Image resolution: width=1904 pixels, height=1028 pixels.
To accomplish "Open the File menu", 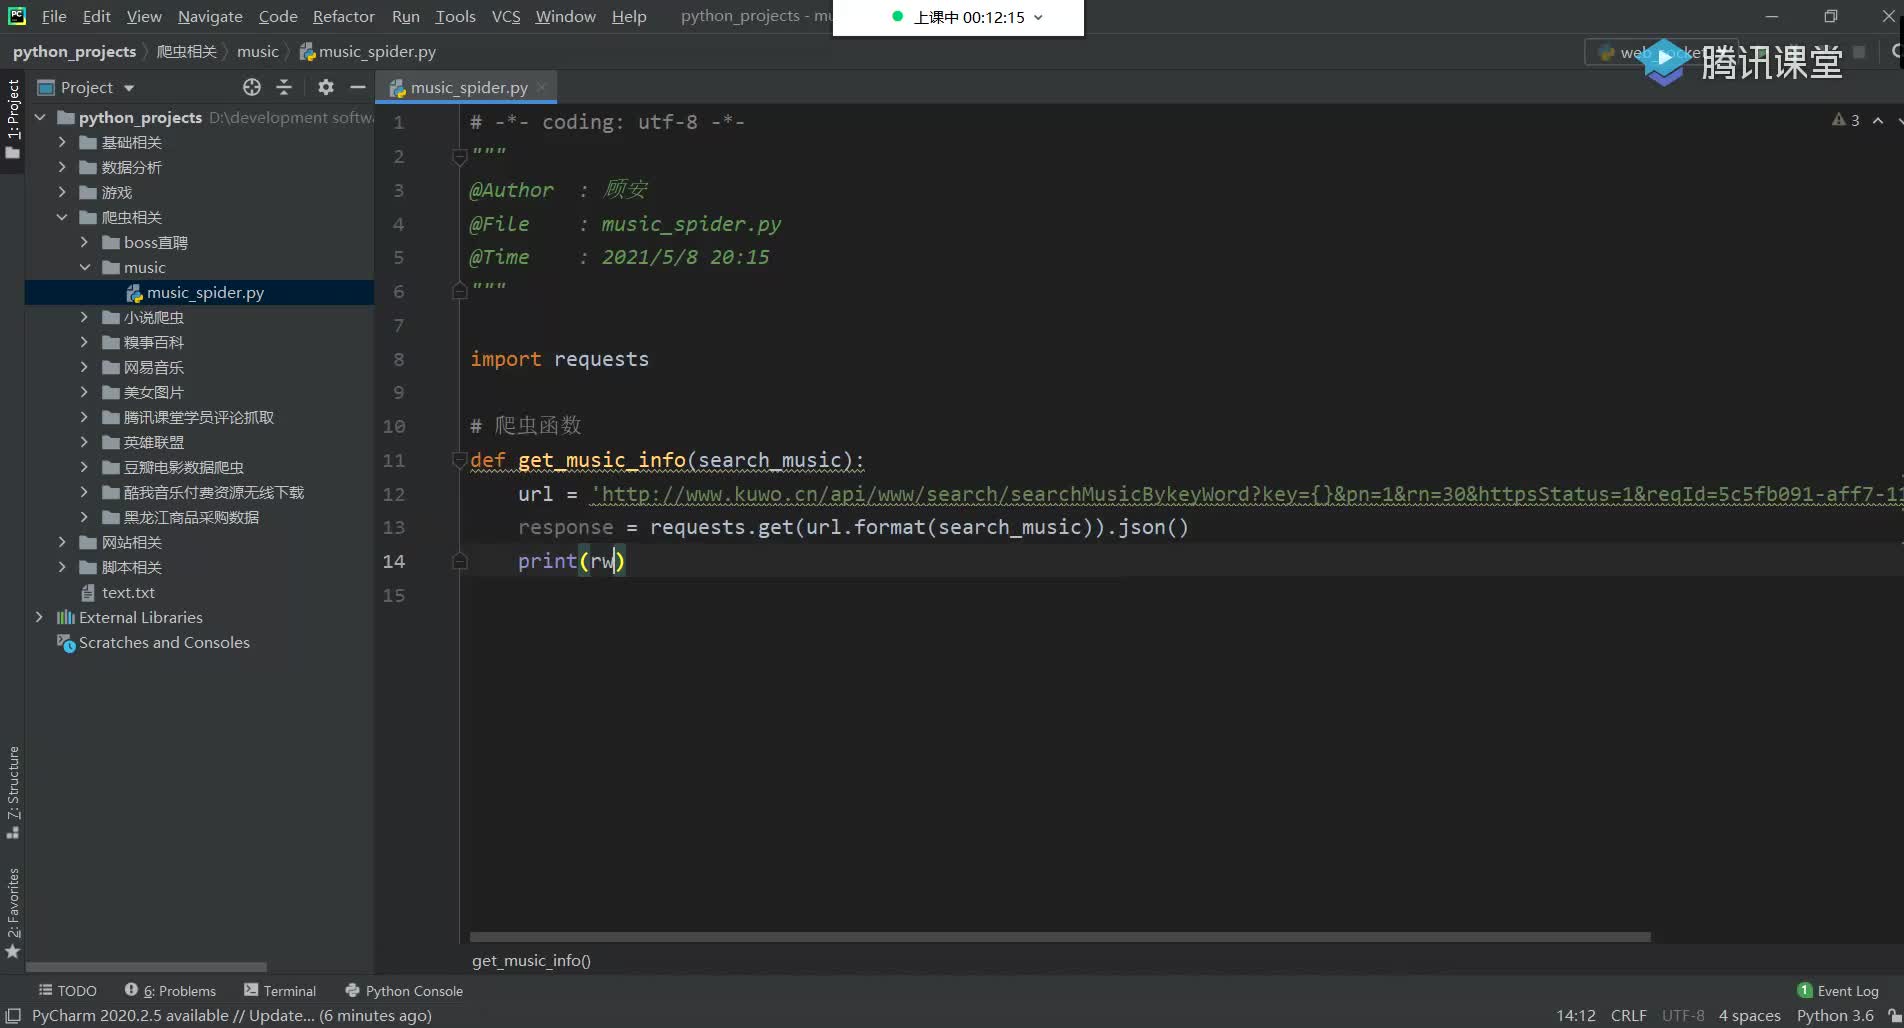I will tap(54, 16).
